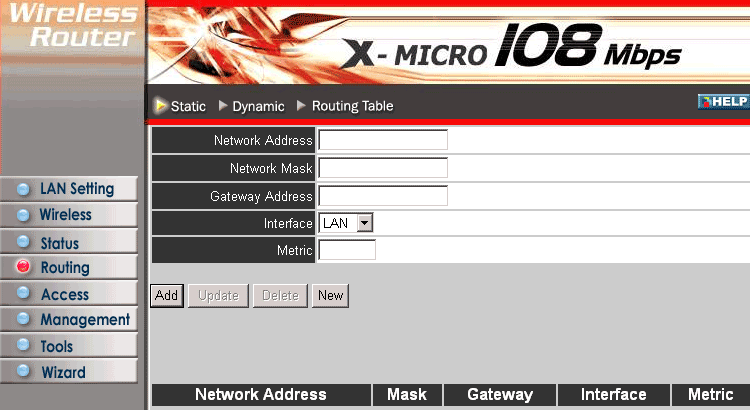The width and height of the screenshot is (750, 410).
Task: Click the Add button
Action: point(166,296)
